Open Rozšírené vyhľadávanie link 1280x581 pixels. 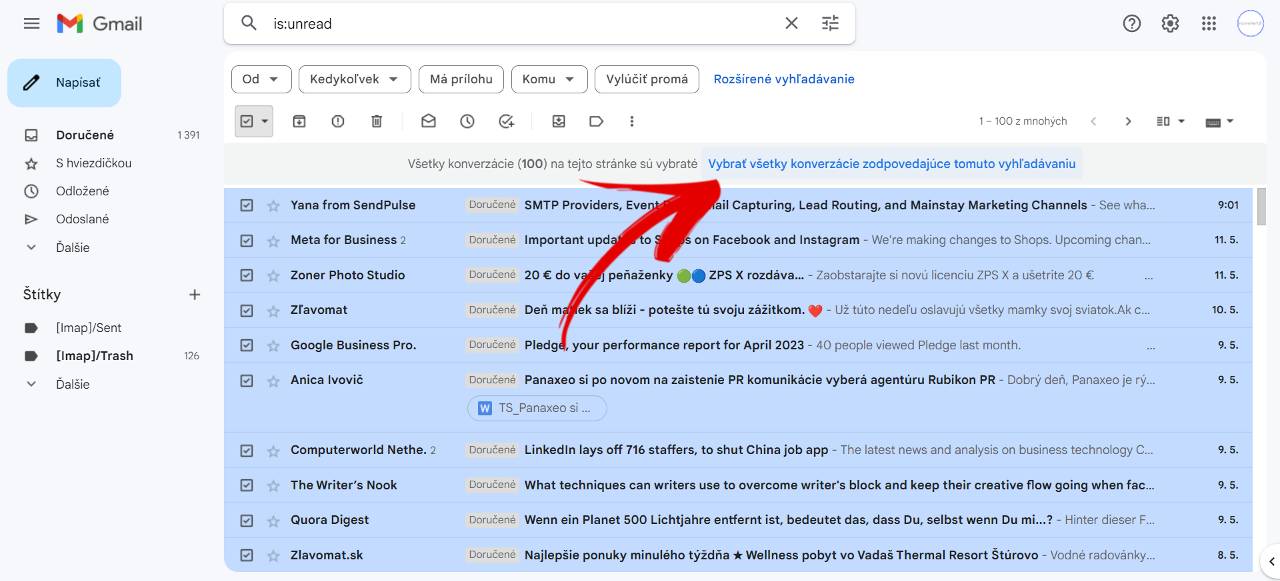click(784, 79)
